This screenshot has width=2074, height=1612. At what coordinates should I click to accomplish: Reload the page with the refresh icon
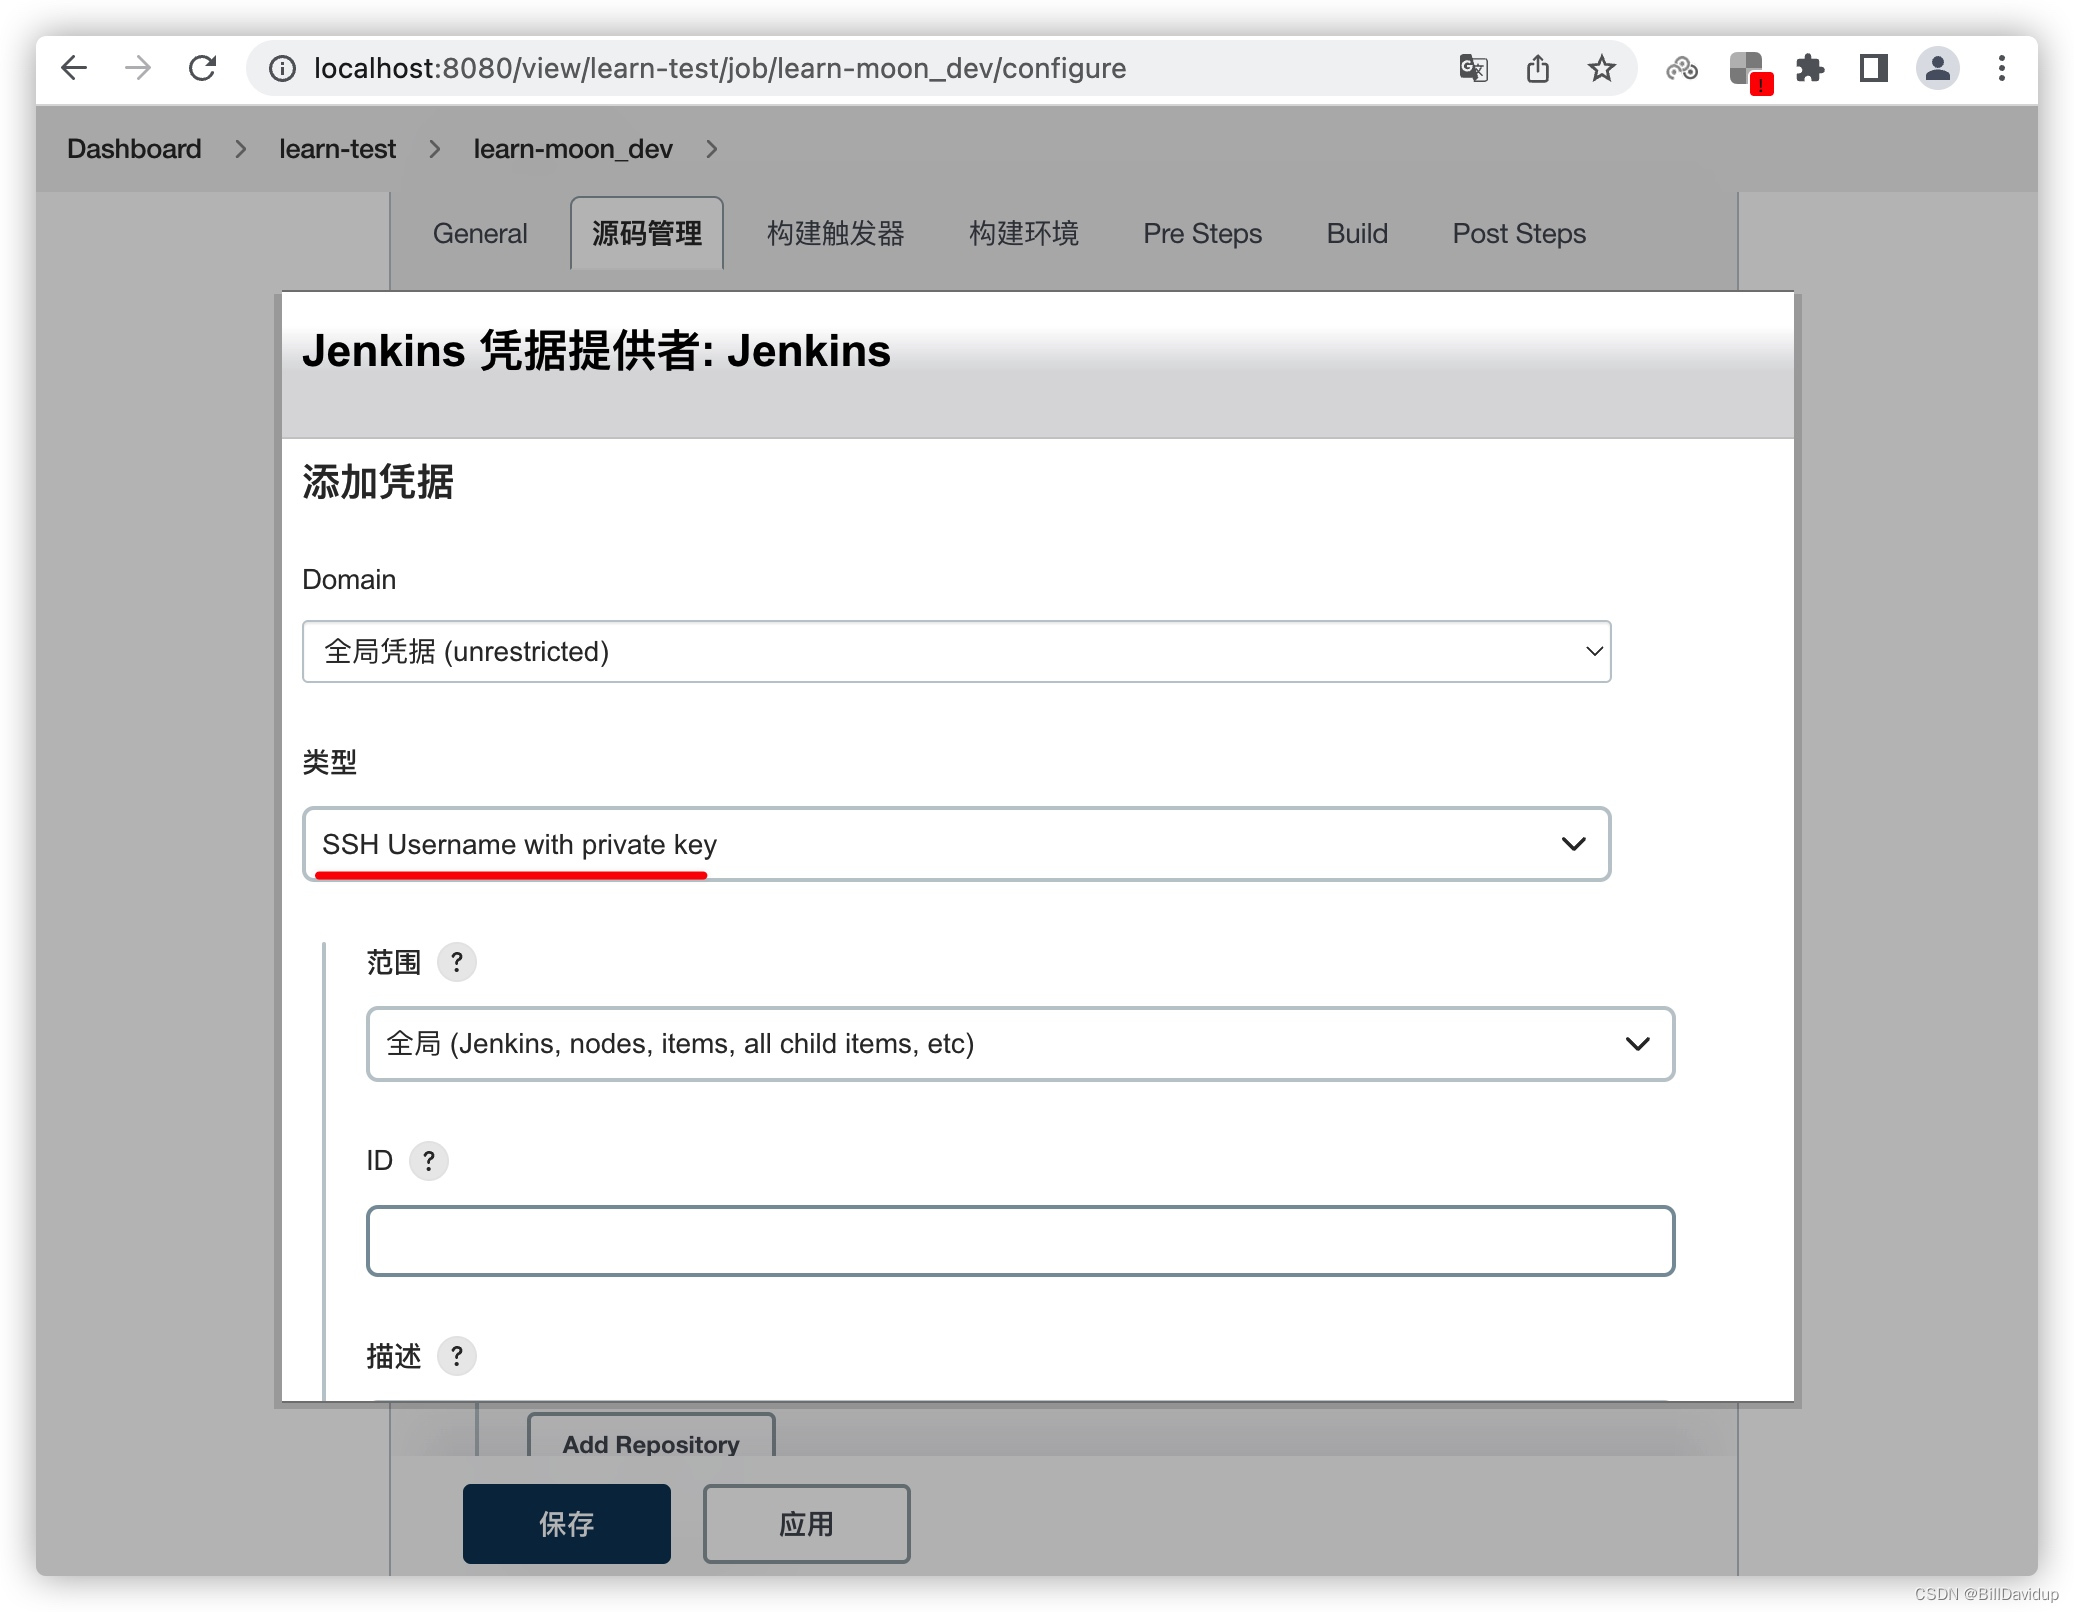203,68
